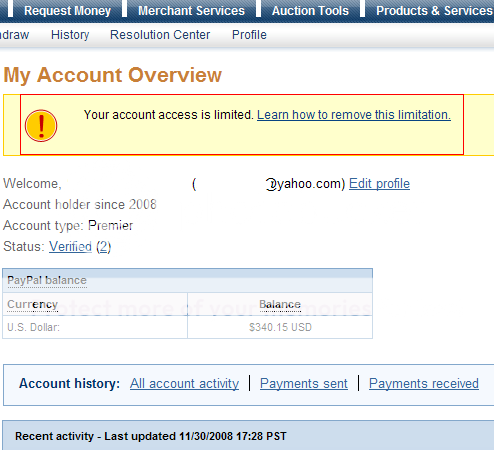Open All account activity link

coord(184,383)
